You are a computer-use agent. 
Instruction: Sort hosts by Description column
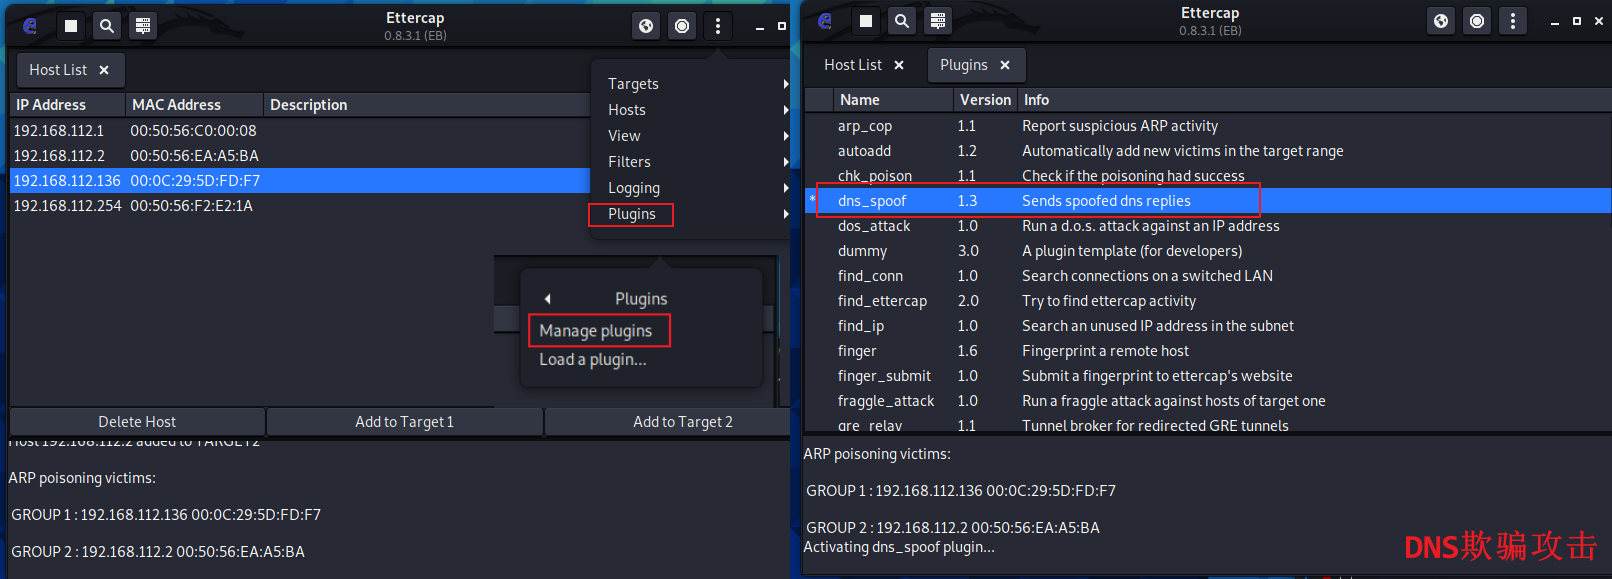(427, 105)
